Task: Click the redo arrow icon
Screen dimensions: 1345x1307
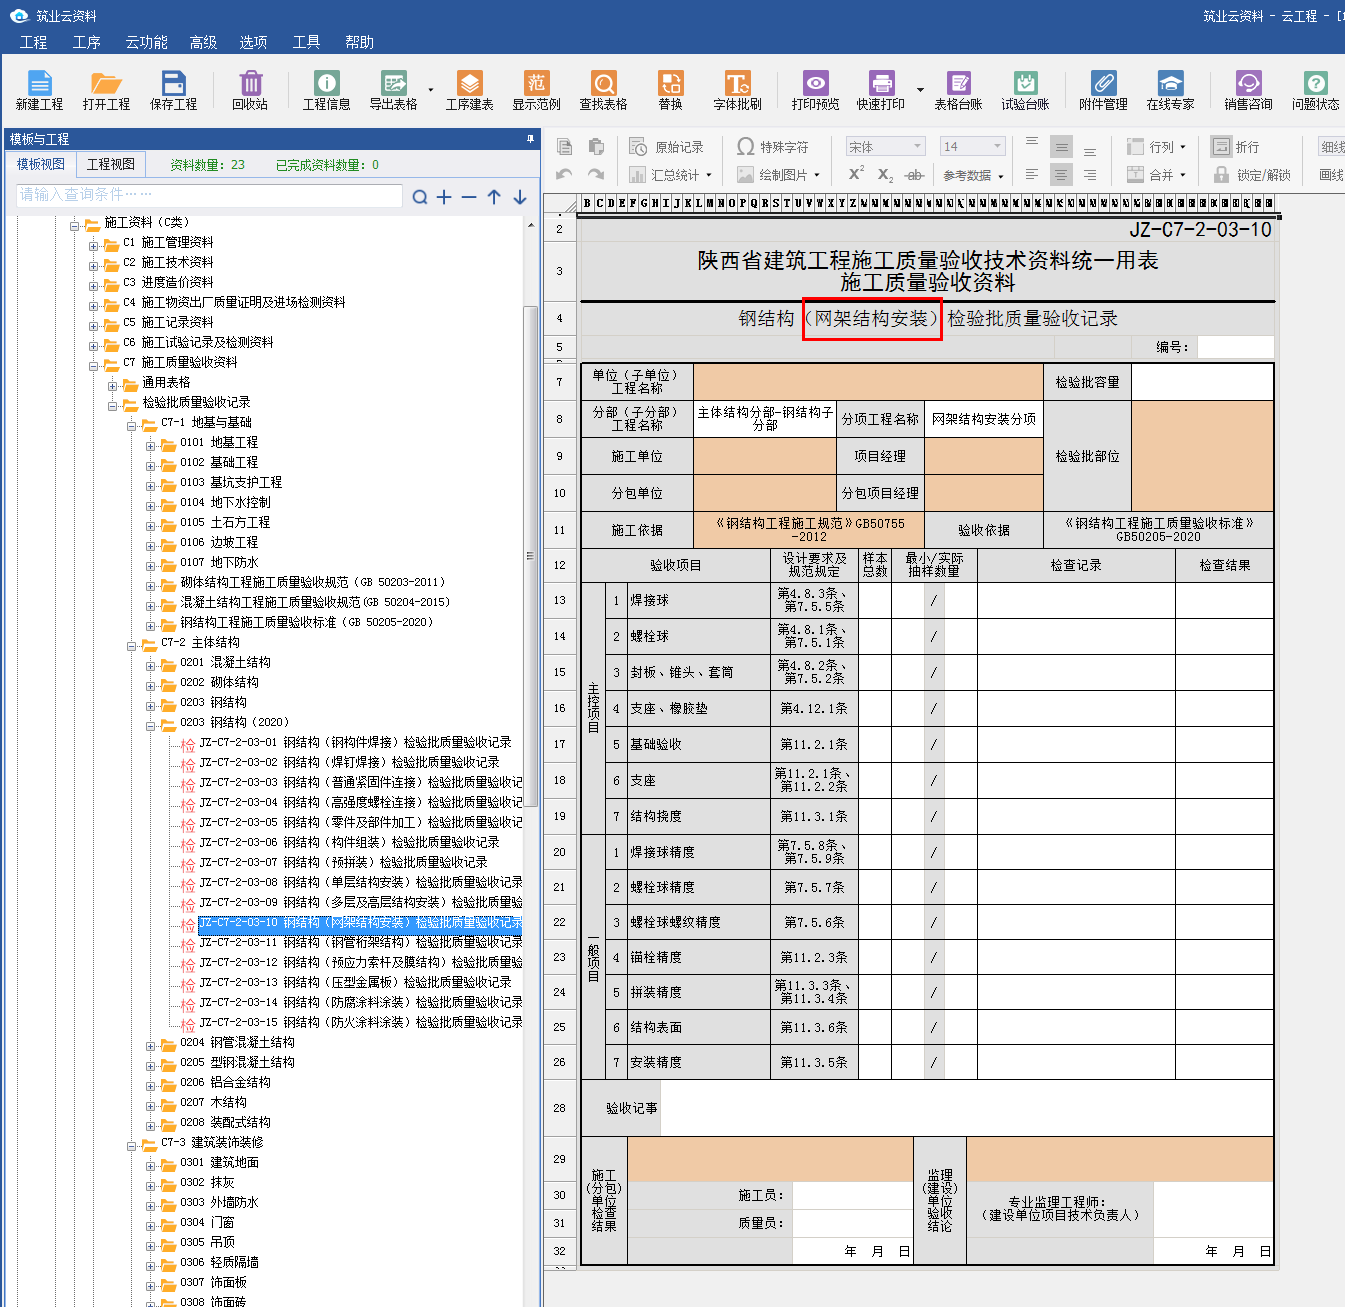Action: (x=596, y=175)
